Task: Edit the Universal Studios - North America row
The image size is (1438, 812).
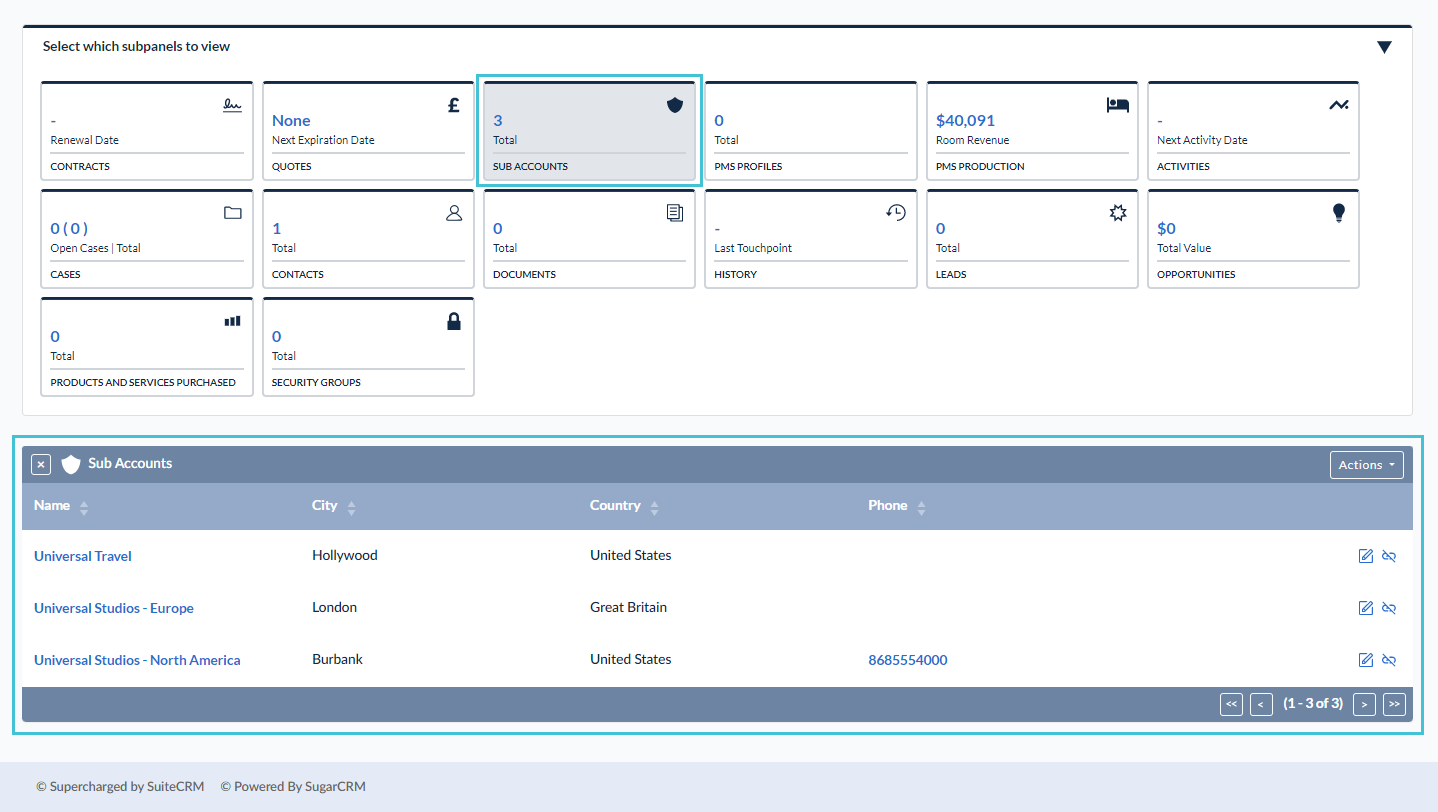Action: [1366, 660]
